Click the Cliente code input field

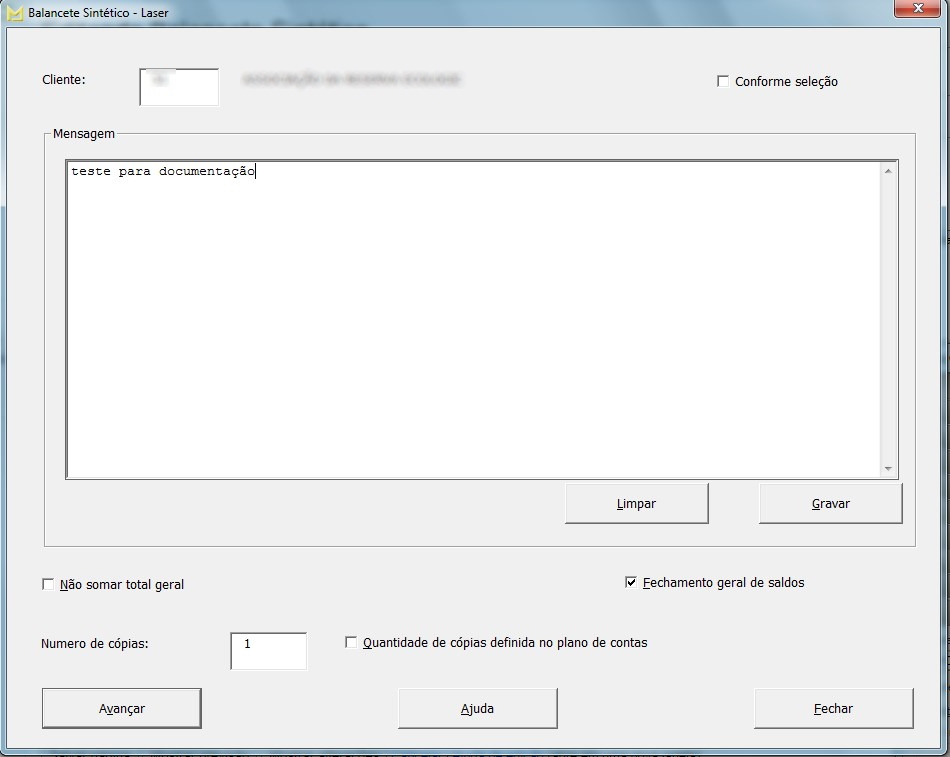click(x=179, y=87)
